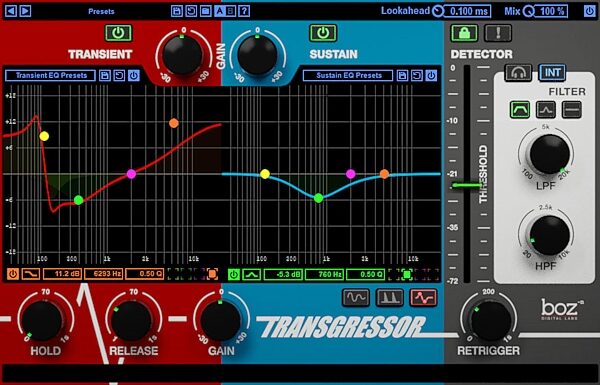Select the green node on the transient EQ curve
This screenshot has width=600, height=385.
78,200
